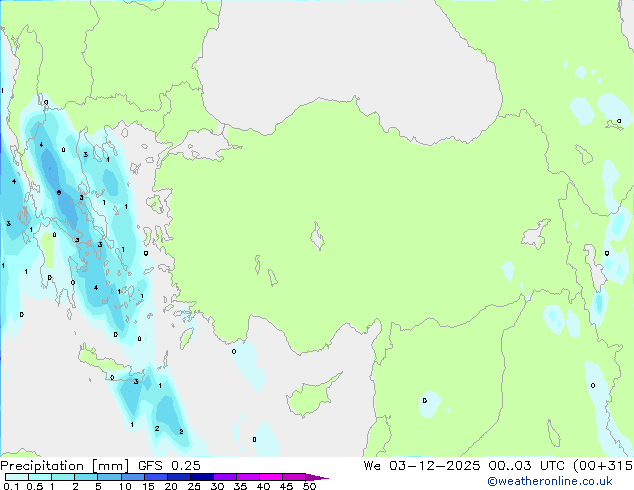Click the "0.5" legend scale label
The height and width of the screenshot is (490, 634).
pyautogui.click(x=35, y=486)
